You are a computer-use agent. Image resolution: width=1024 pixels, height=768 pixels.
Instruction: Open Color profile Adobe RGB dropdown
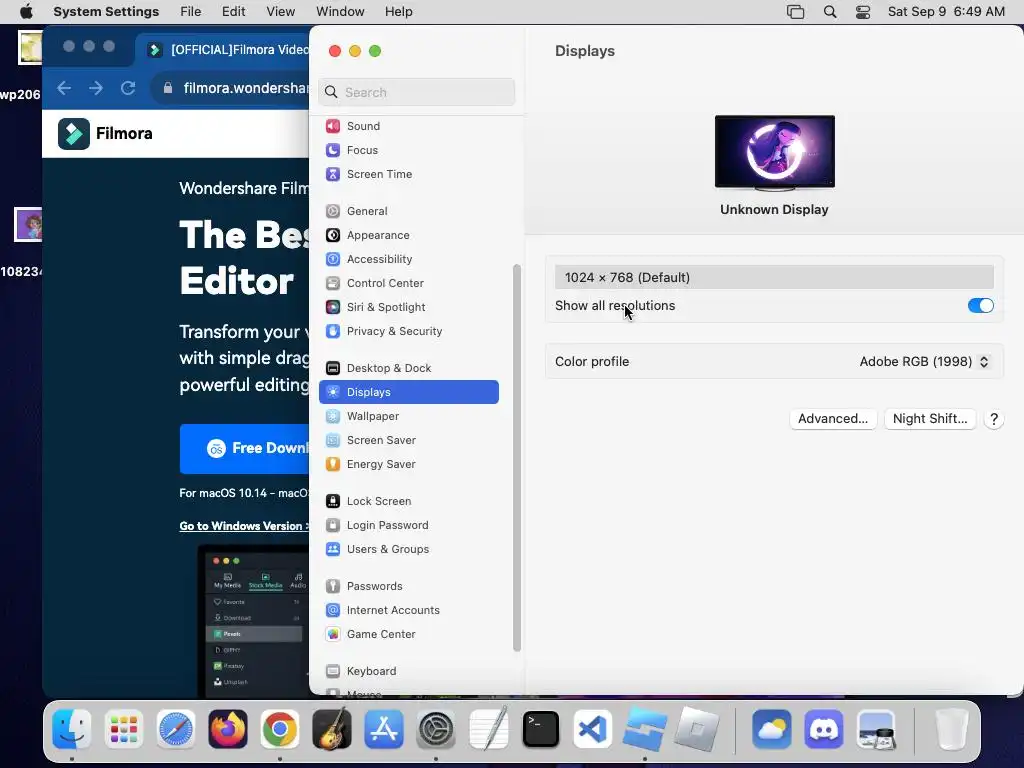coord(924,362)
